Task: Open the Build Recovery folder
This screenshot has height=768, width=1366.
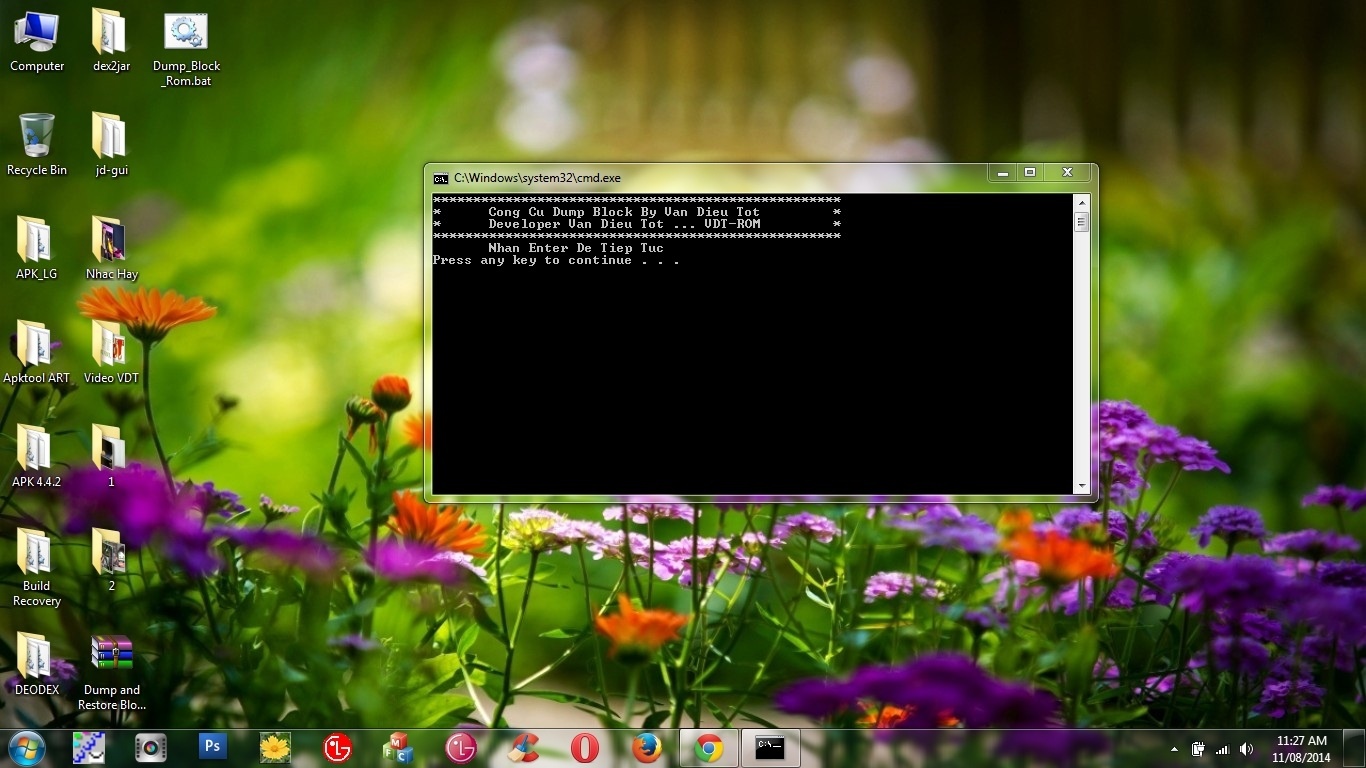Action: click(x=36, y=554)
